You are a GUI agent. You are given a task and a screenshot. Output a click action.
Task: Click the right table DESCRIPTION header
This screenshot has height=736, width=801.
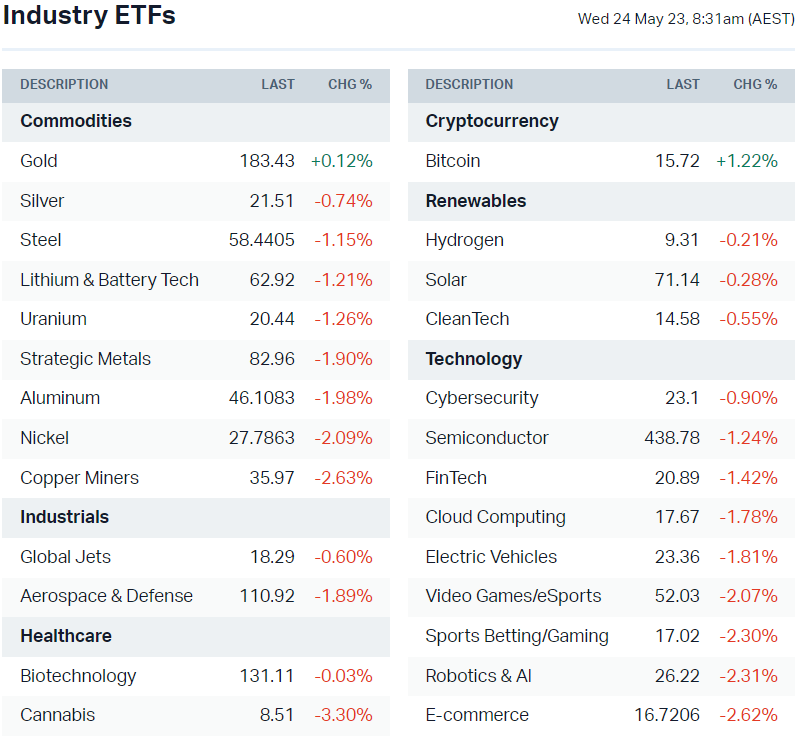click(469, 85)
